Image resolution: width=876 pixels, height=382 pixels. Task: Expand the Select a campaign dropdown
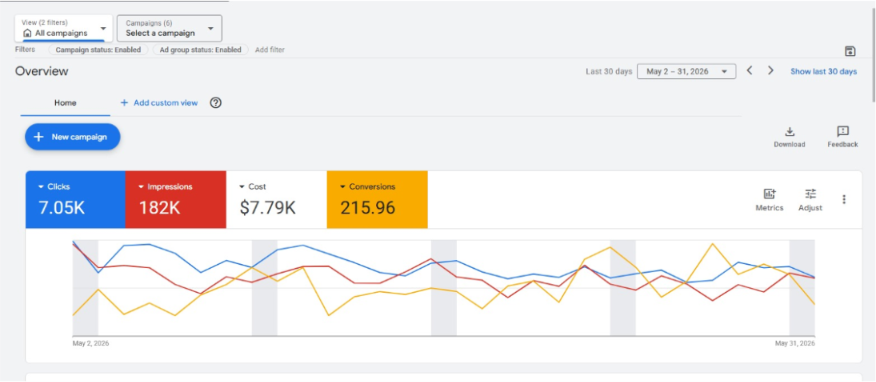[x=169, y=28]
